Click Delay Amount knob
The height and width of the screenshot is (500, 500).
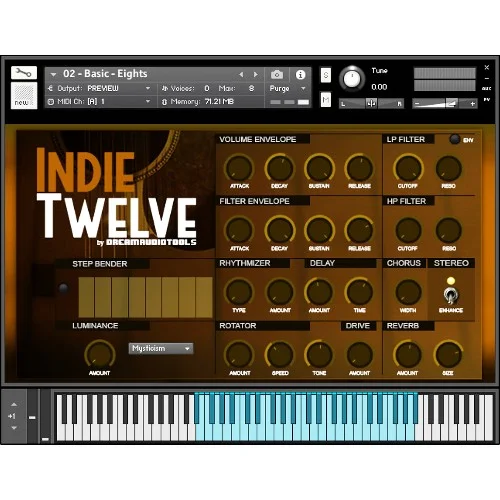[319, 292]
